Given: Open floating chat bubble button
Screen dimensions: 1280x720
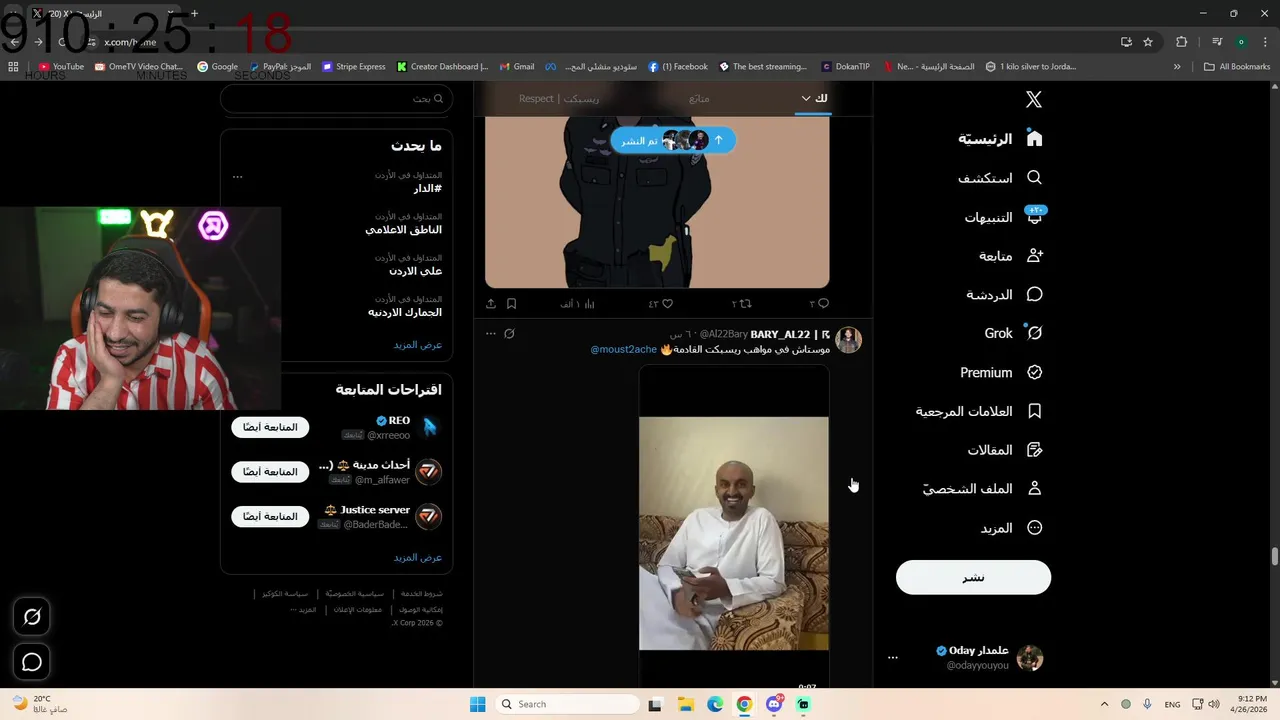Looking at the screenshot, I should click(32, 662).
